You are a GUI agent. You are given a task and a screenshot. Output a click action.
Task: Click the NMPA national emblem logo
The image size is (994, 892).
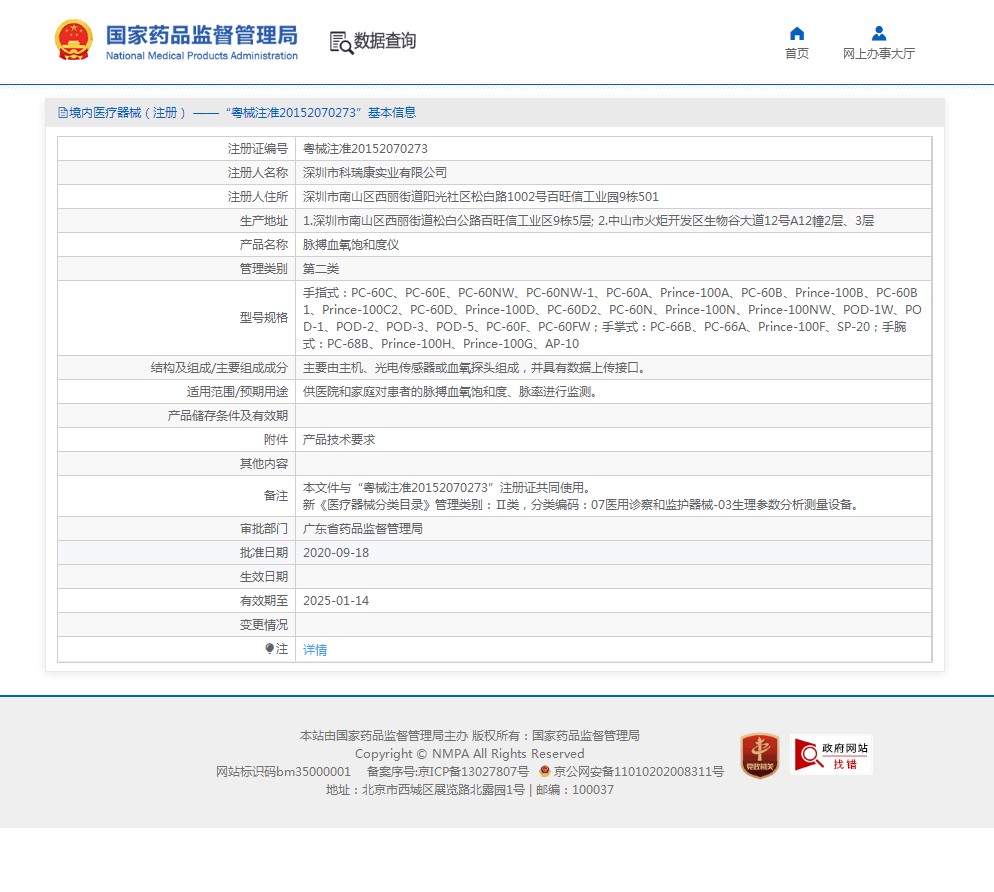tap(74, 40)
